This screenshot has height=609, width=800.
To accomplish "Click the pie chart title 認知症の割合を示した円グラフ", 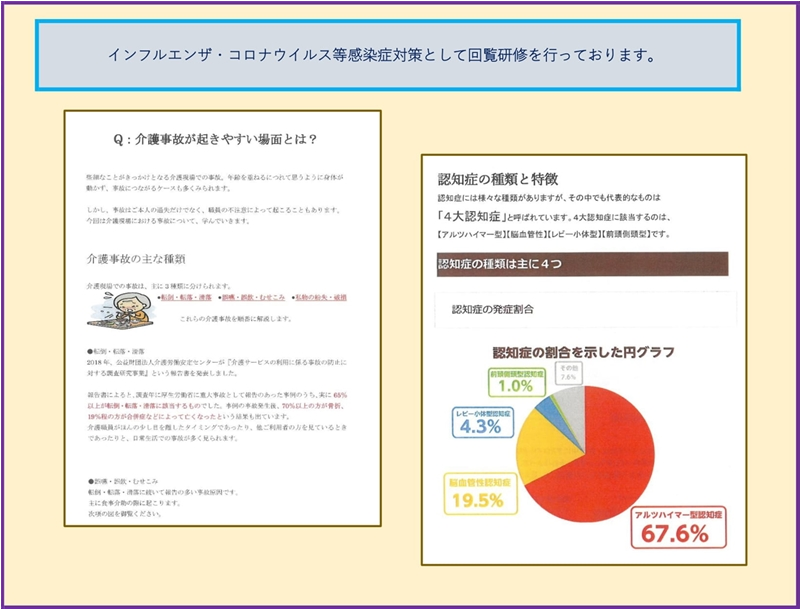I will click(584, 352).
